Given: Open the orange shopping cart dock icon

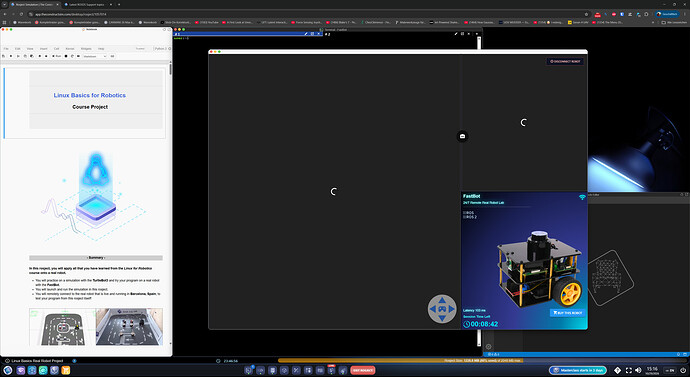Looking at the screenshot, I should pos(66,370).
